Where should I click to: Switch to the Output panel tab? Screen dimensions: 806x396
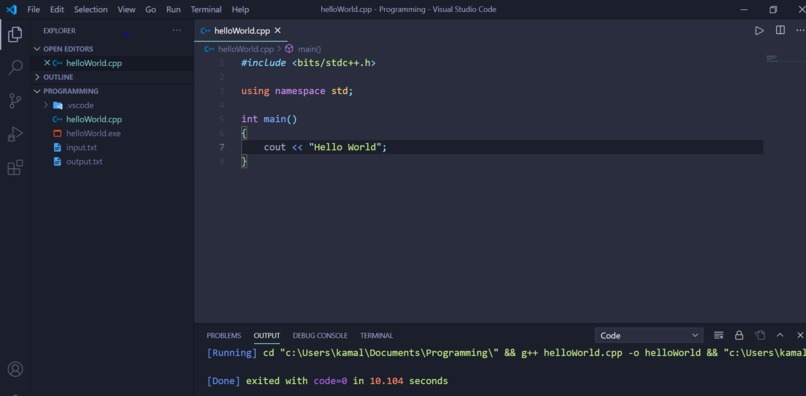(267, 335)
